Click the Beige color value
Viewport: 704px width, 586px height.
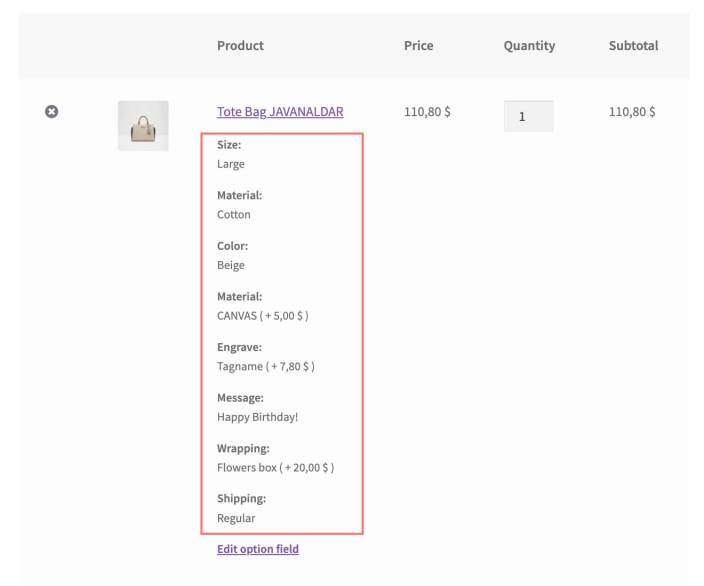pos(231,265)
